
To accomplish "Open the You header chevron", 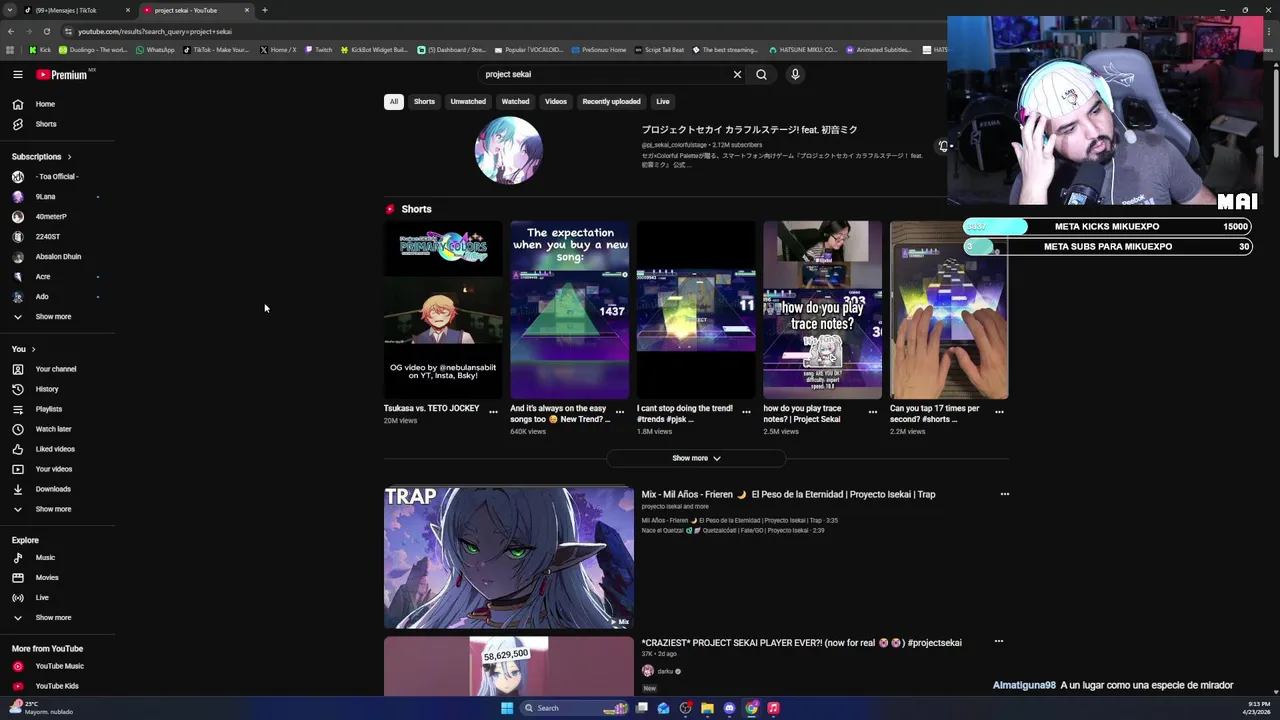I will (x=33, y=349).
